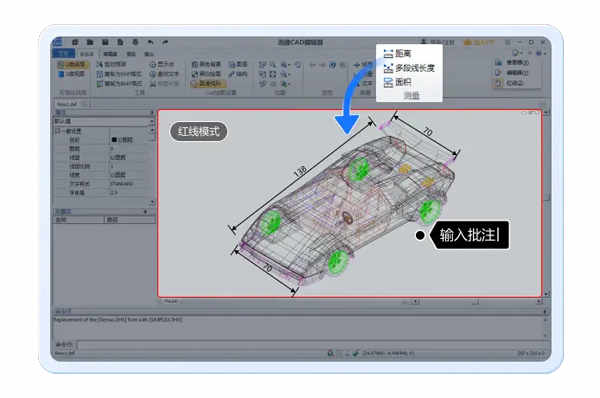Click the command line input field

pos(311,345)
